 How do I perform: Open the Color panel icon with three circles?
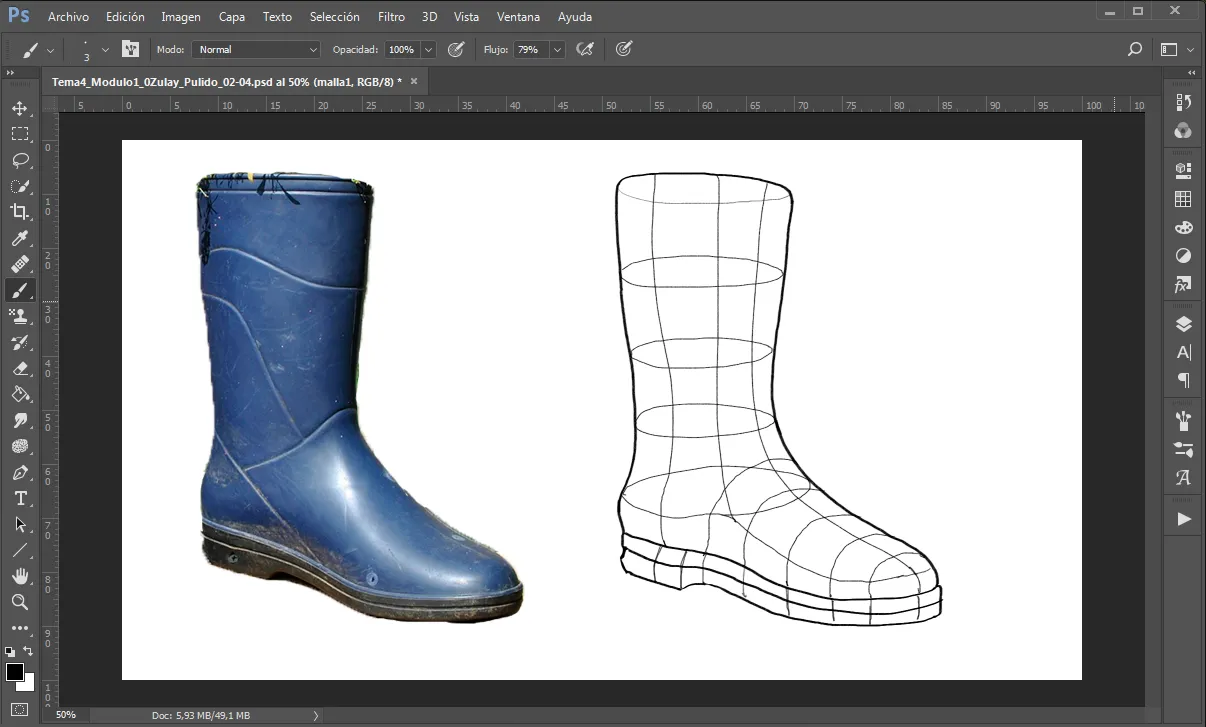click(1184, 131)
